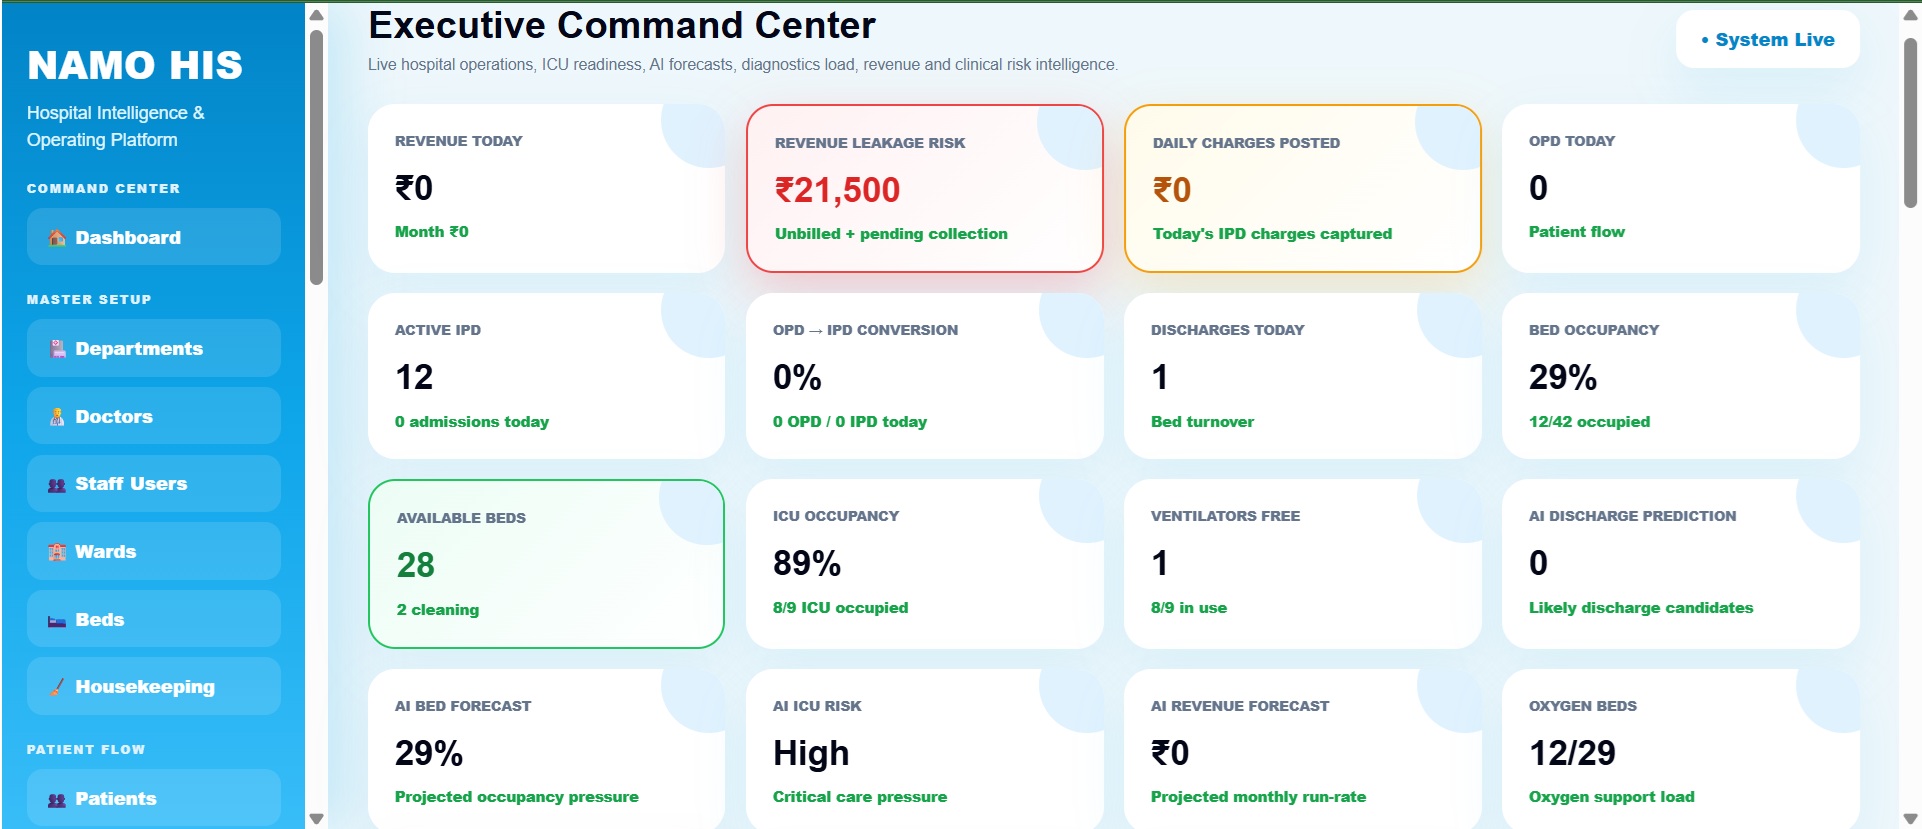The image size is (1922, 829).
Task: Click the sidebar scrollbar down arrow
Action: 316,819
